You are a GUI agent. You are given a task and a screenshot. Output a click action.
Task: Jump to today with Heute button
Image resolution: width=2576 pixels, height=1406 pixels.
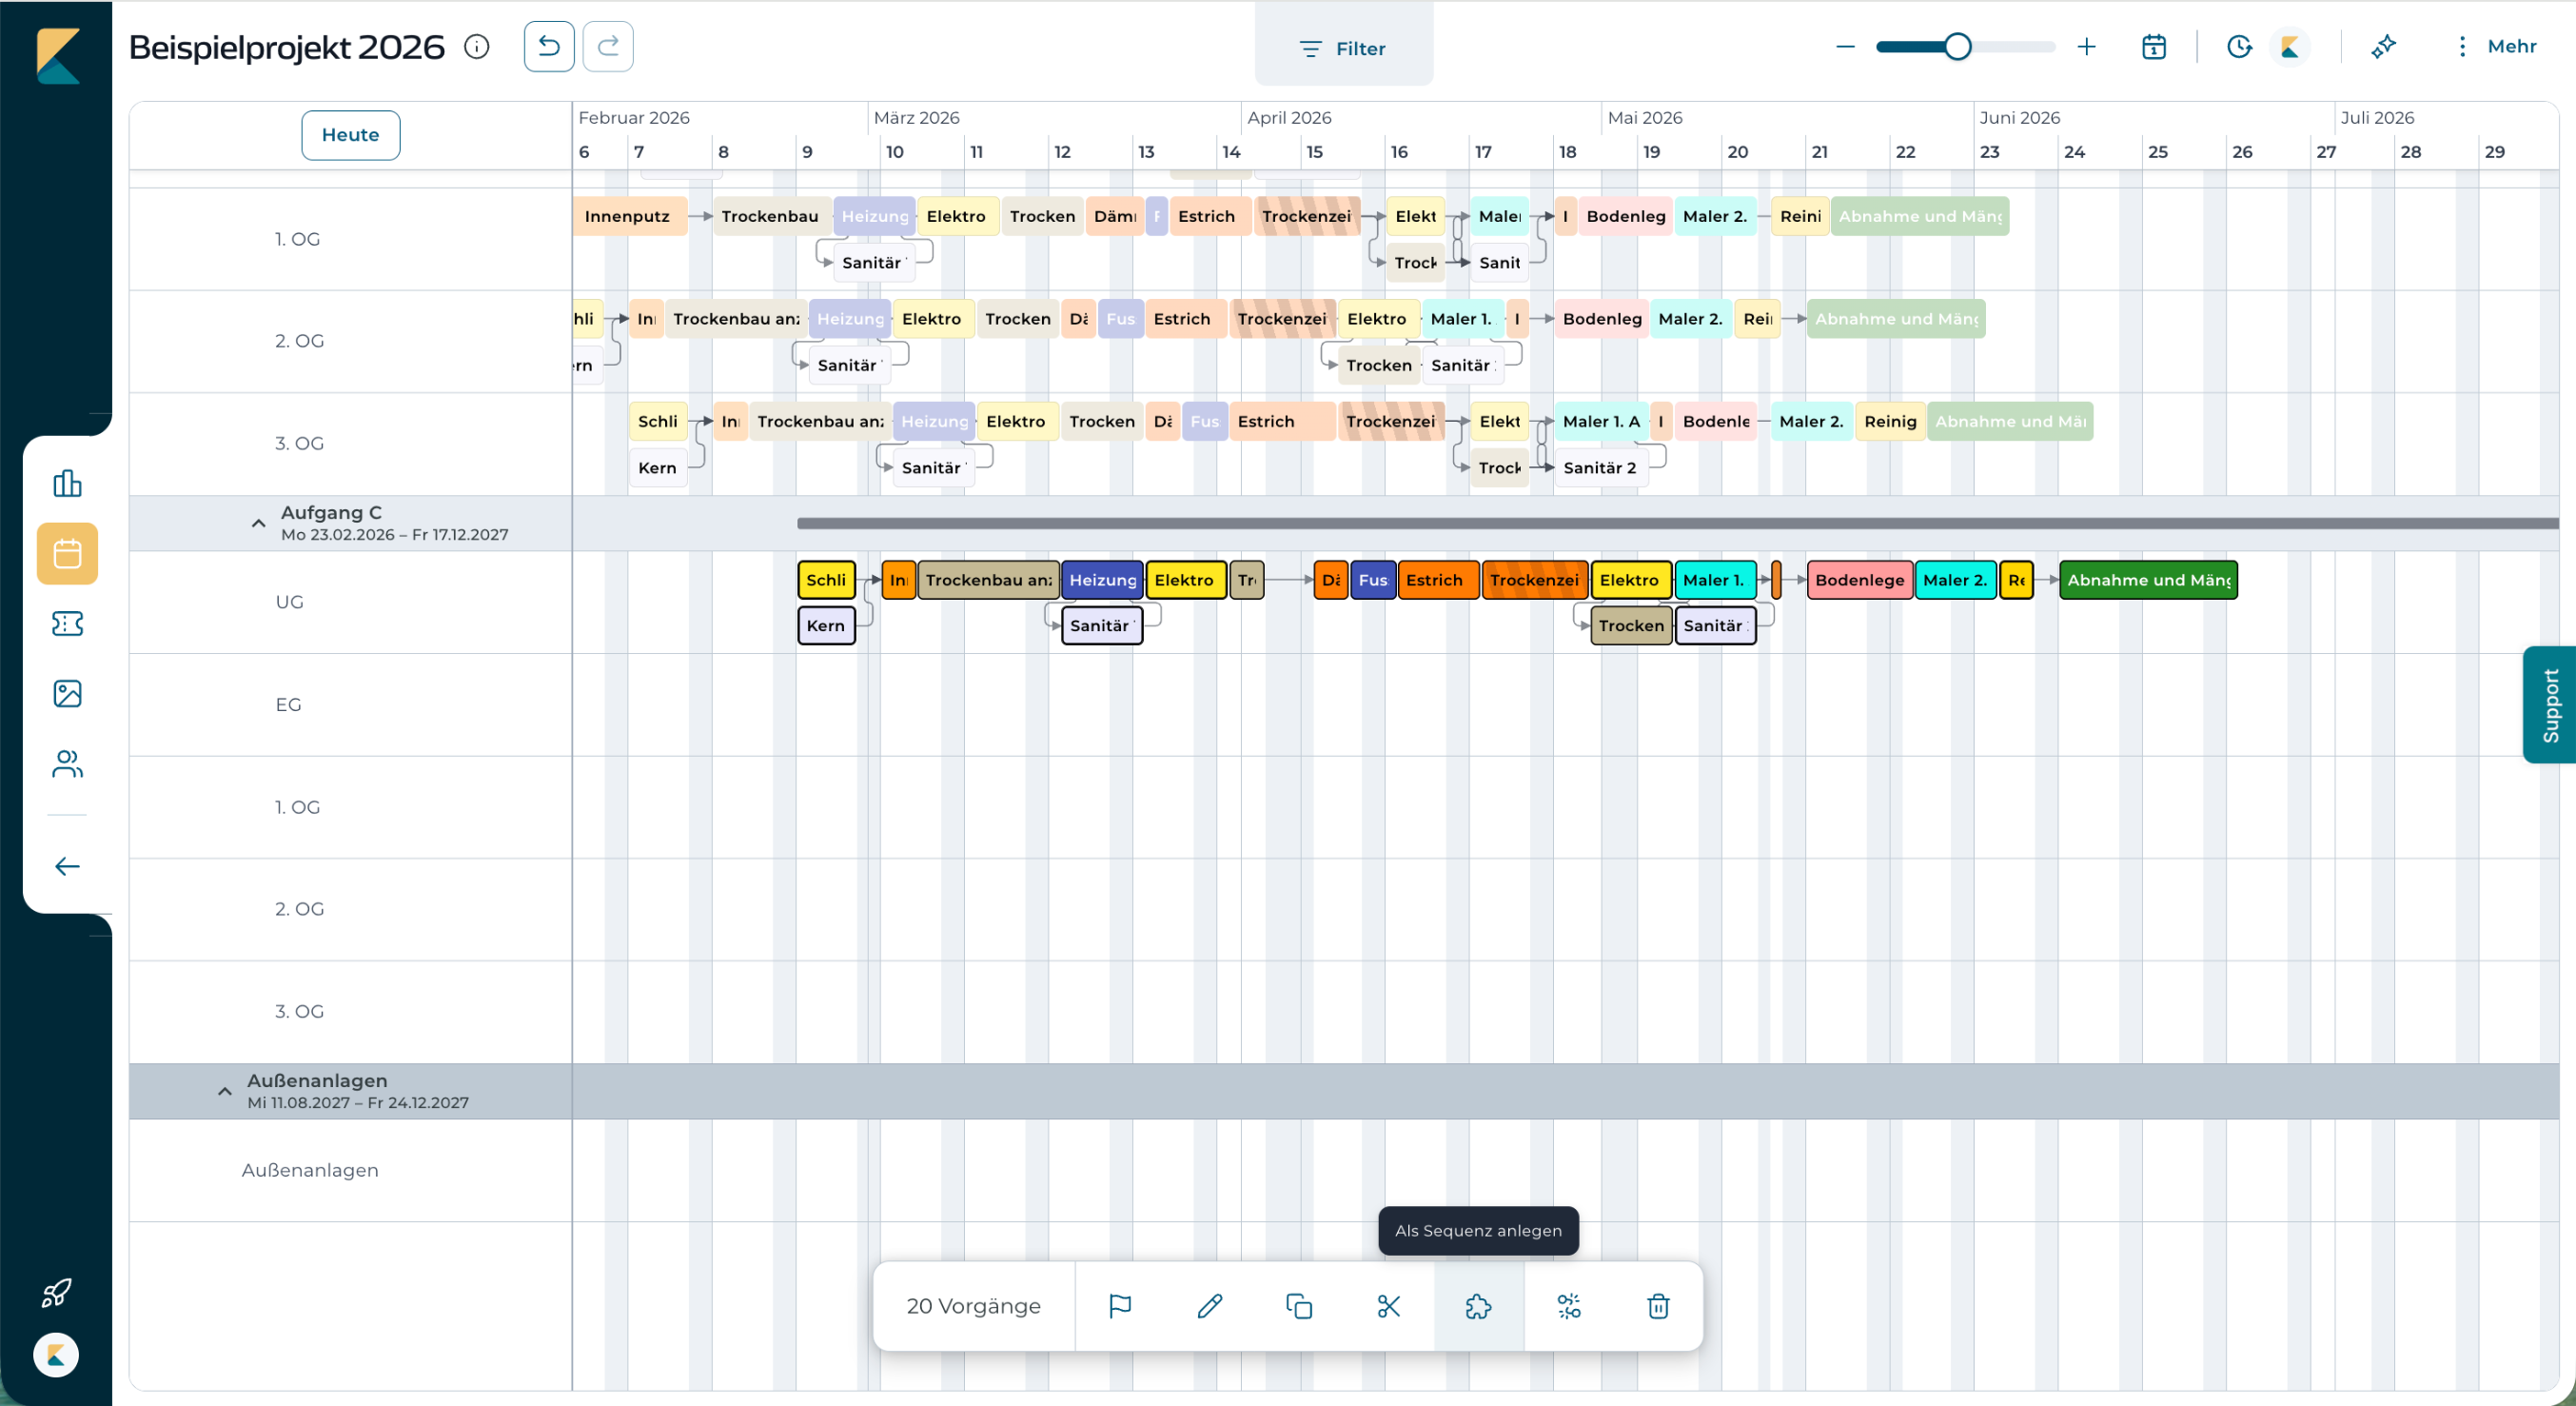tap(350, 135)
